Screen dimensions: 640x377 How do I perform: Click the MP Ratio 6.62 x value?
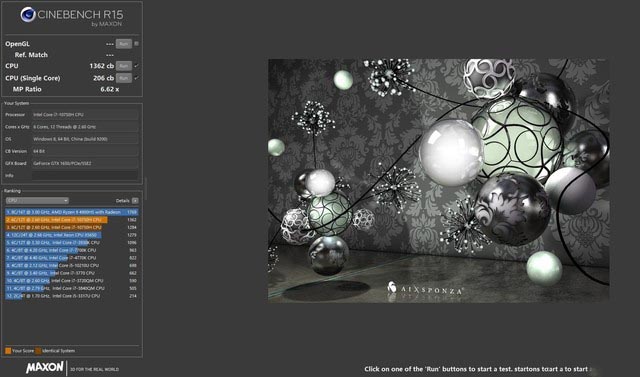(x=110, y=89)
